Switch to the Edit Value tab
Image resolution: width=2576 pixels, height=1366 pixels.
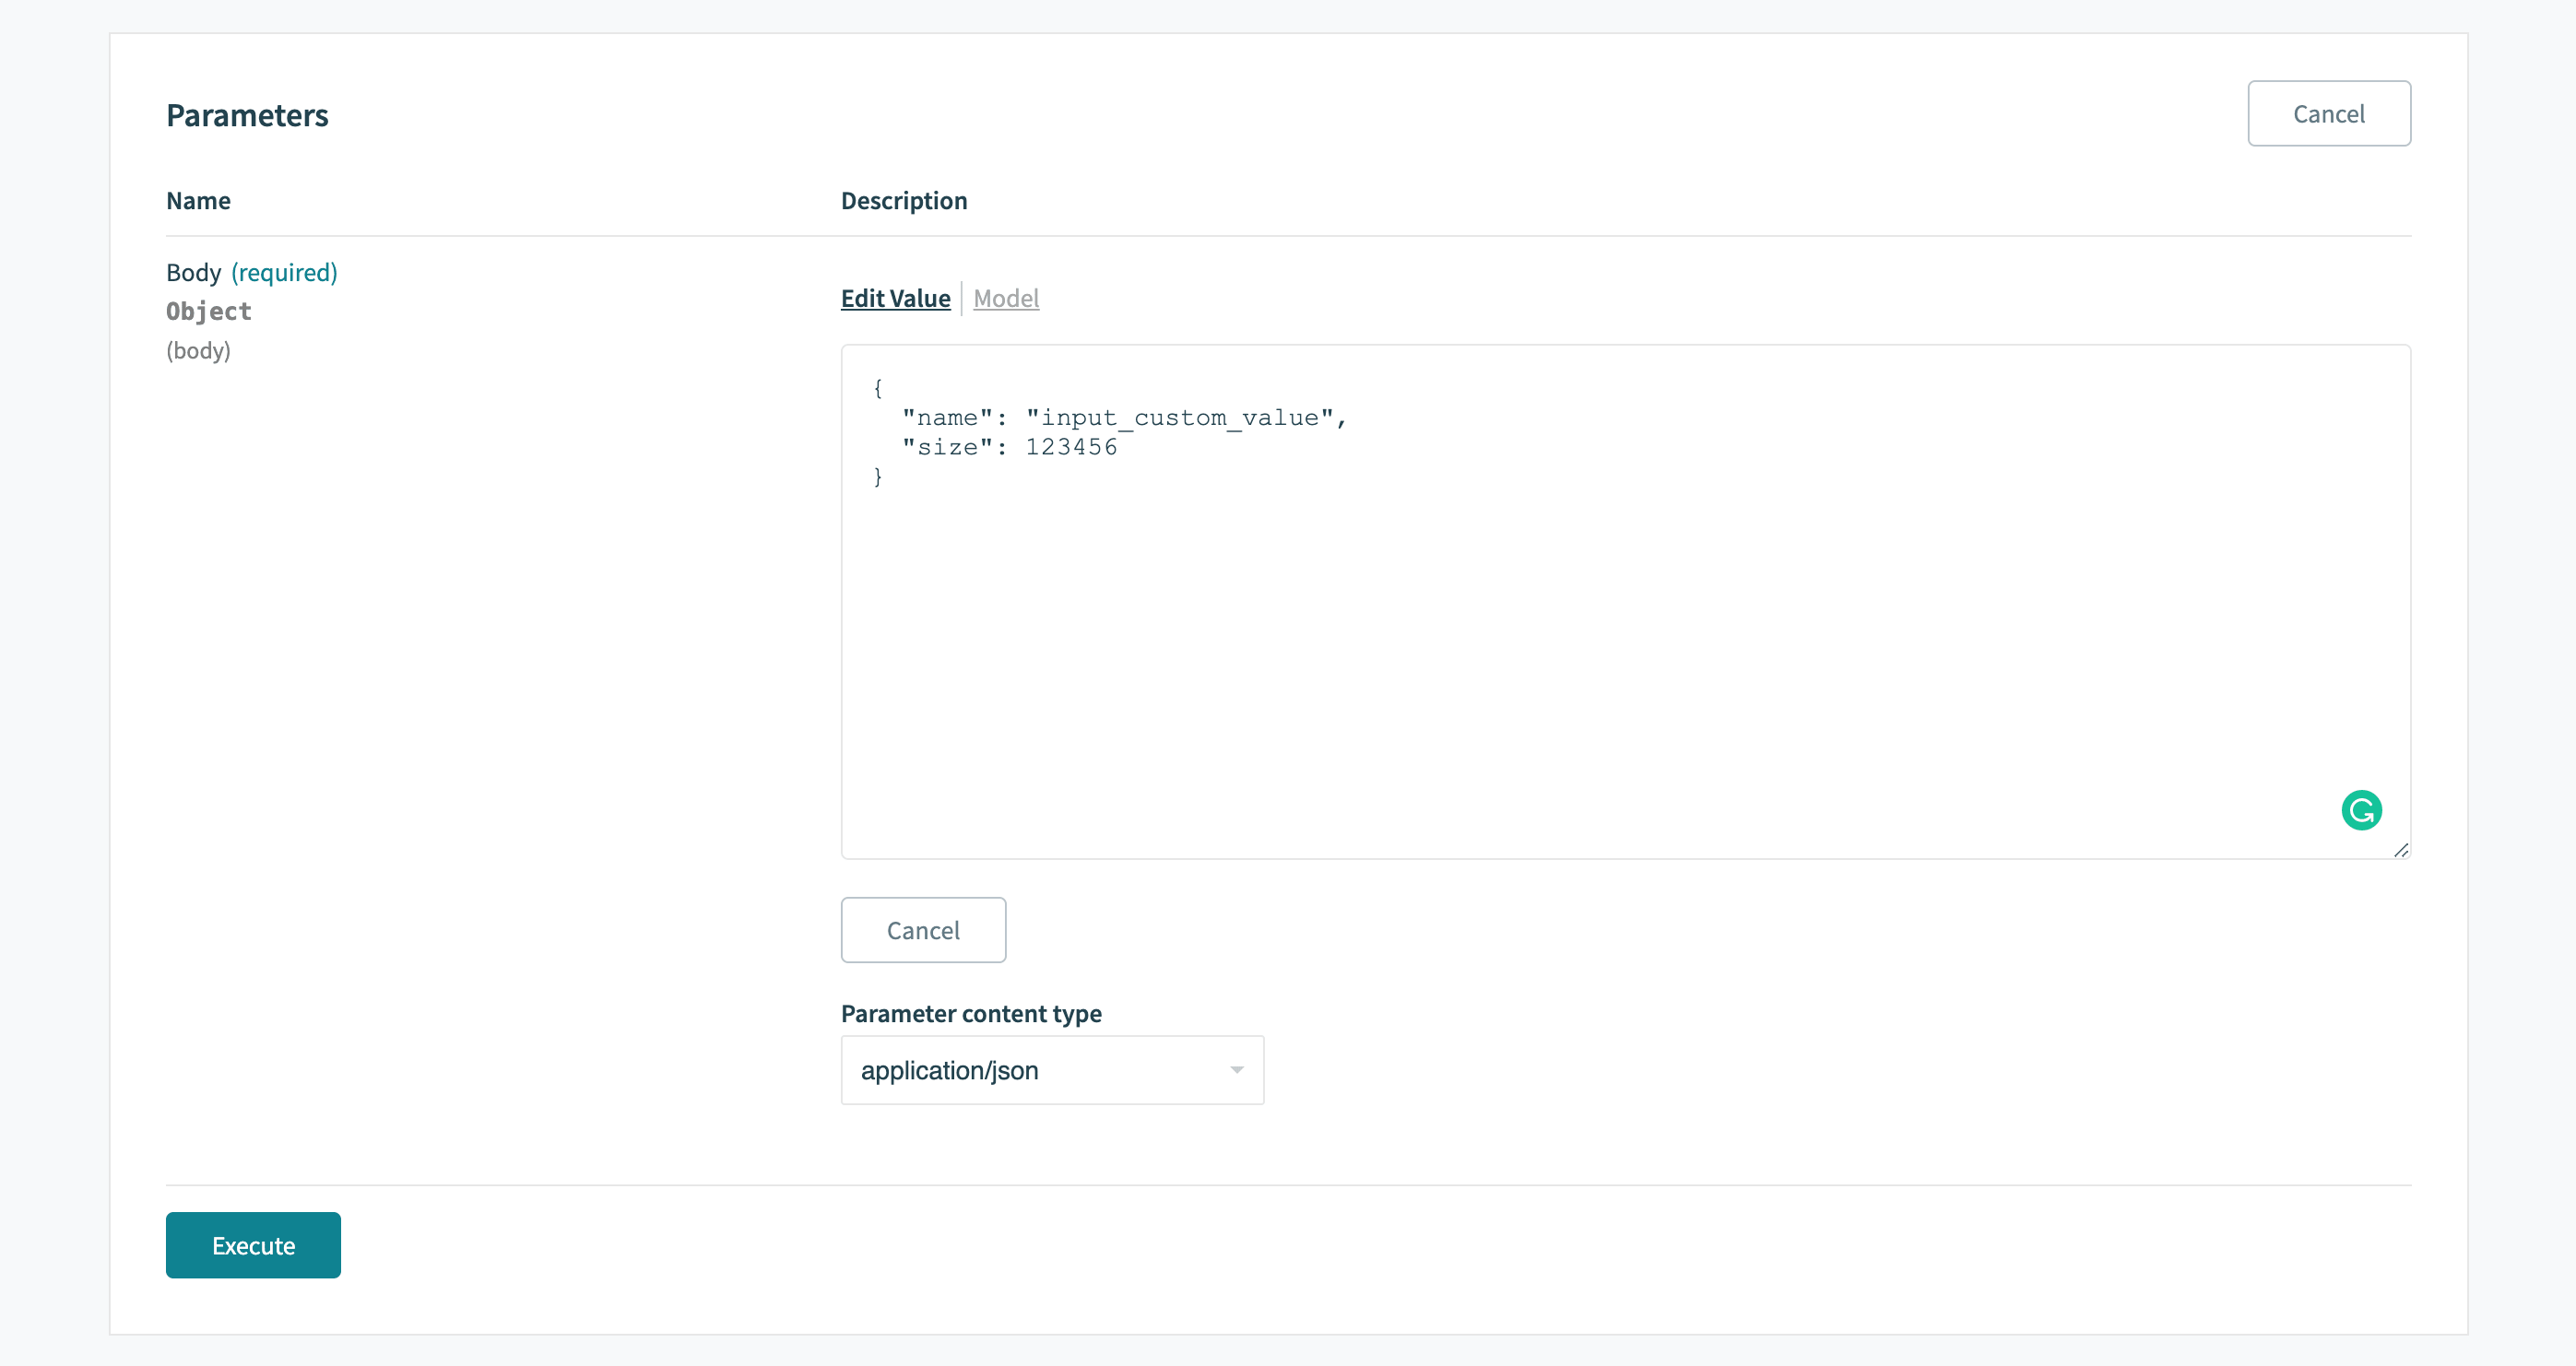(x=895, y=298)
